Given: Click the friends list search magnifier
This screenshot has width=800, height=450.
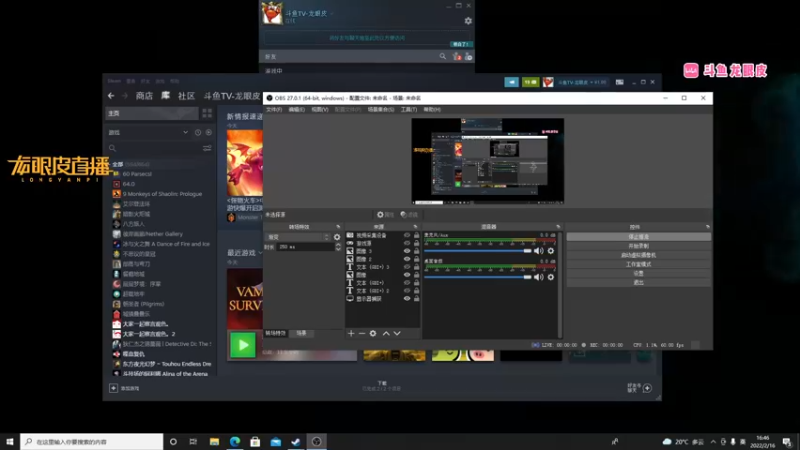Looking at the screenshot, I should click(443, 57).
